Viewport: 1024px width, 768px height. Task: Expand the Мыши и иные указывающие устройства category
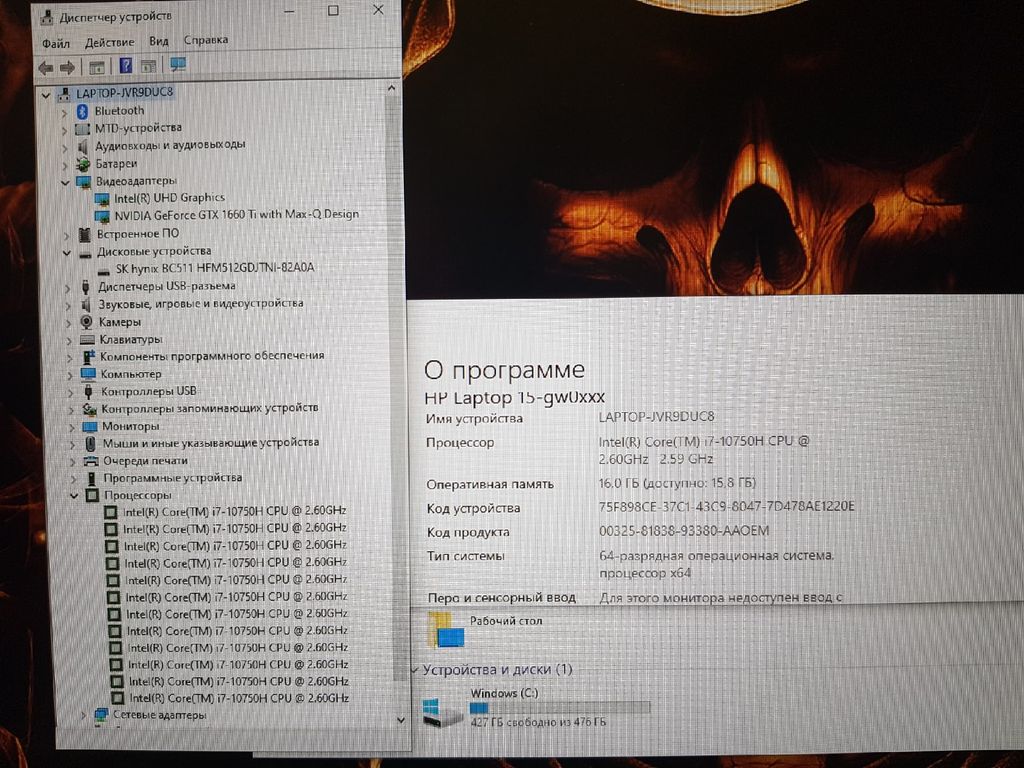coord(73,444)
